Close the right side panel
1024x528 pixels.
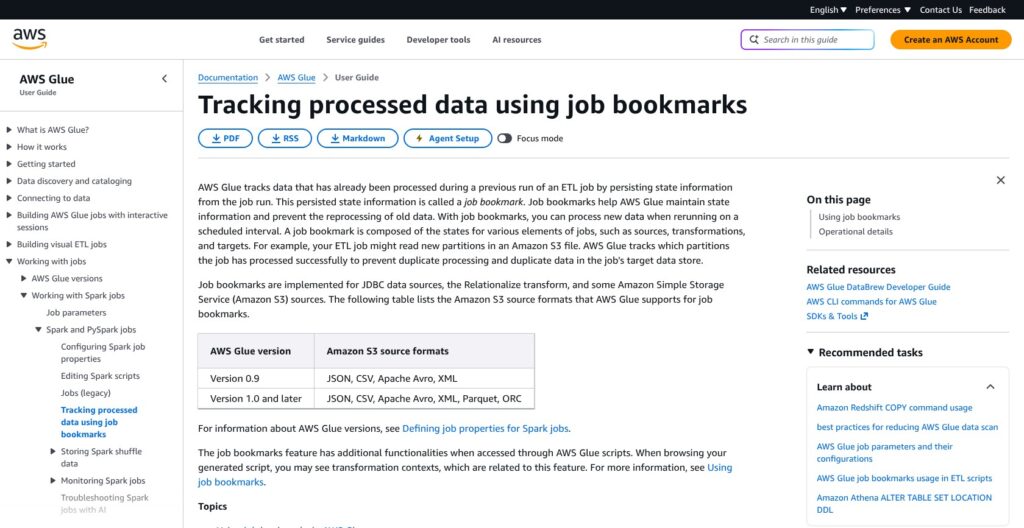pos(1000,180)
